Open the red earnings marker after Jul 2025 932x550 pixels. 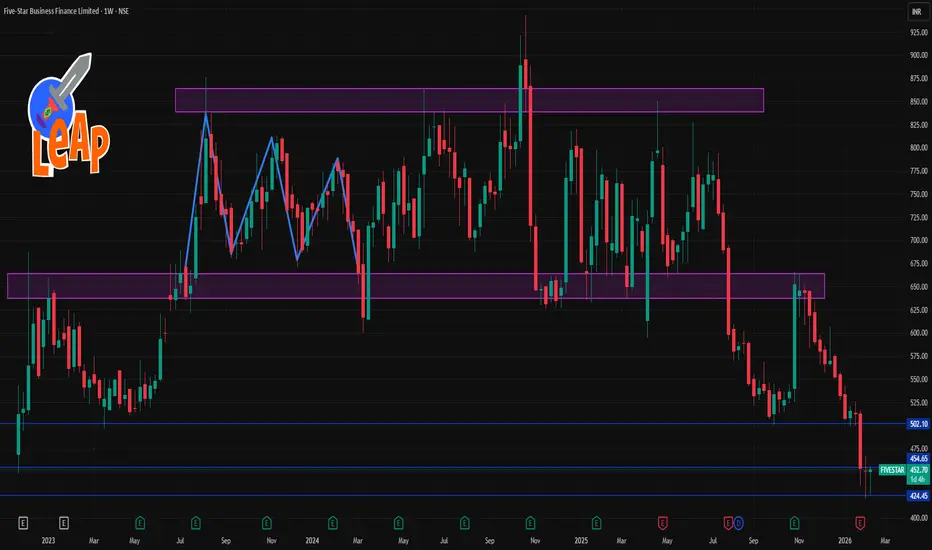coord(728,523)
